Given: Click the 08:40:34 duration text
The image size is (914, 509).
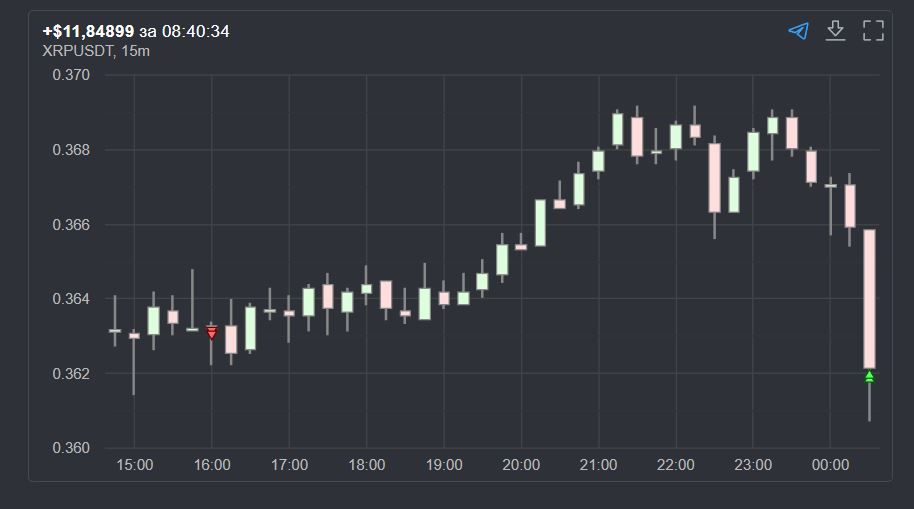Looking at the screenshot, I should [196, 31].
